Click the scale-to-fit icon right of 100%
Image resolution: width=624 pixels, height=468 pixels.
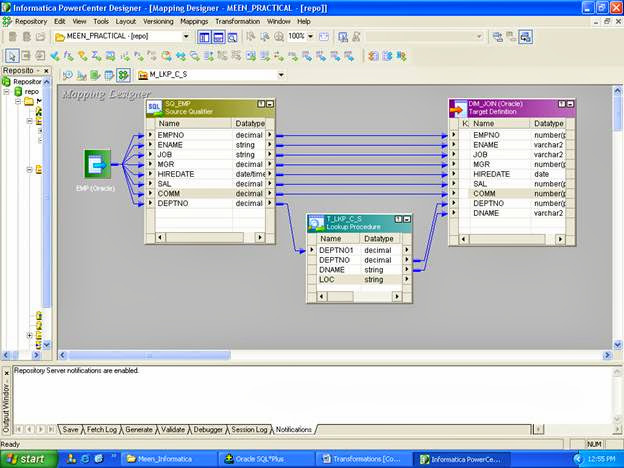click(x=324, y=37)
